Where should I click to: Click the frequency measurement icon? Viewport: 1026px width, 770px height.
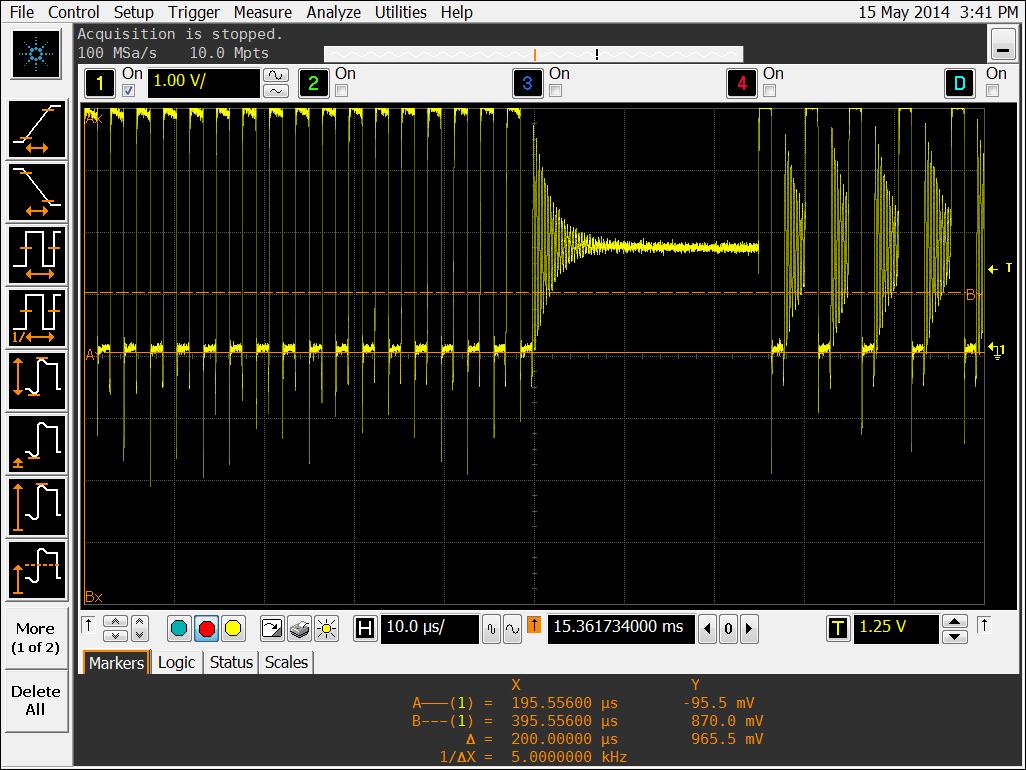click(37, 317)
